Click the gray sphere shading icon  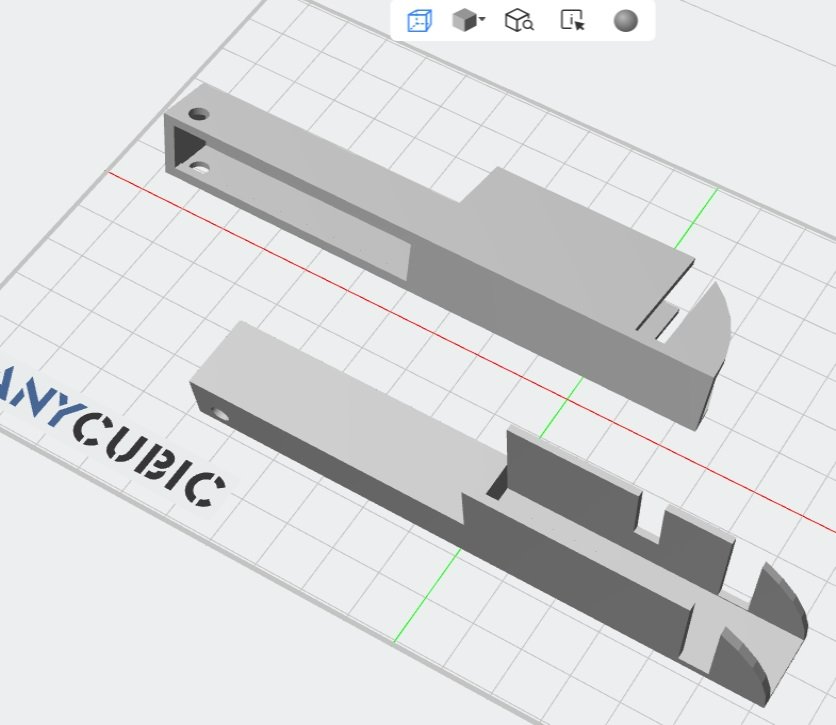pyautogui.click(x=626, y=21)
